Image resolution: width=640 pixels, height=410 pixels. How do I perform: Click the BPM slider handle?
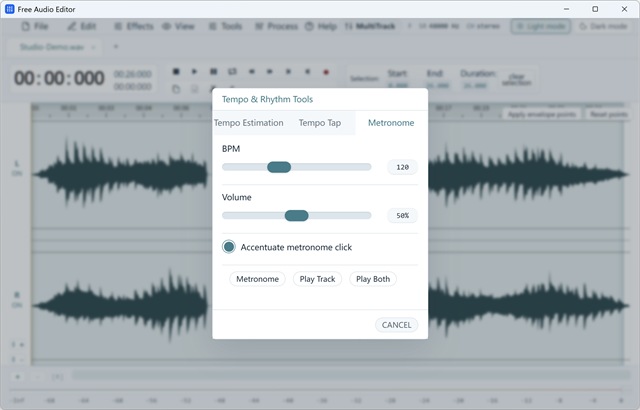[279, 167]
